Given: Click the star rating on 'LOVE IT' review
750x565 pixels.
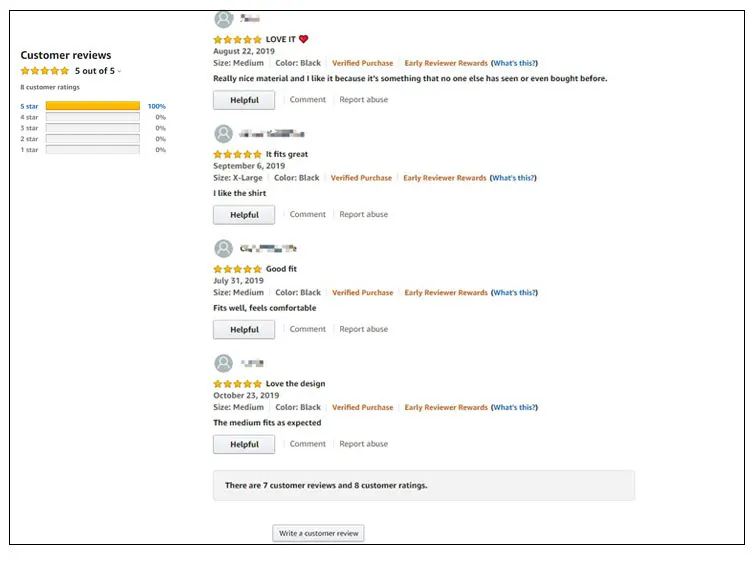Looking at the screenshot, I should coord(237,40).
